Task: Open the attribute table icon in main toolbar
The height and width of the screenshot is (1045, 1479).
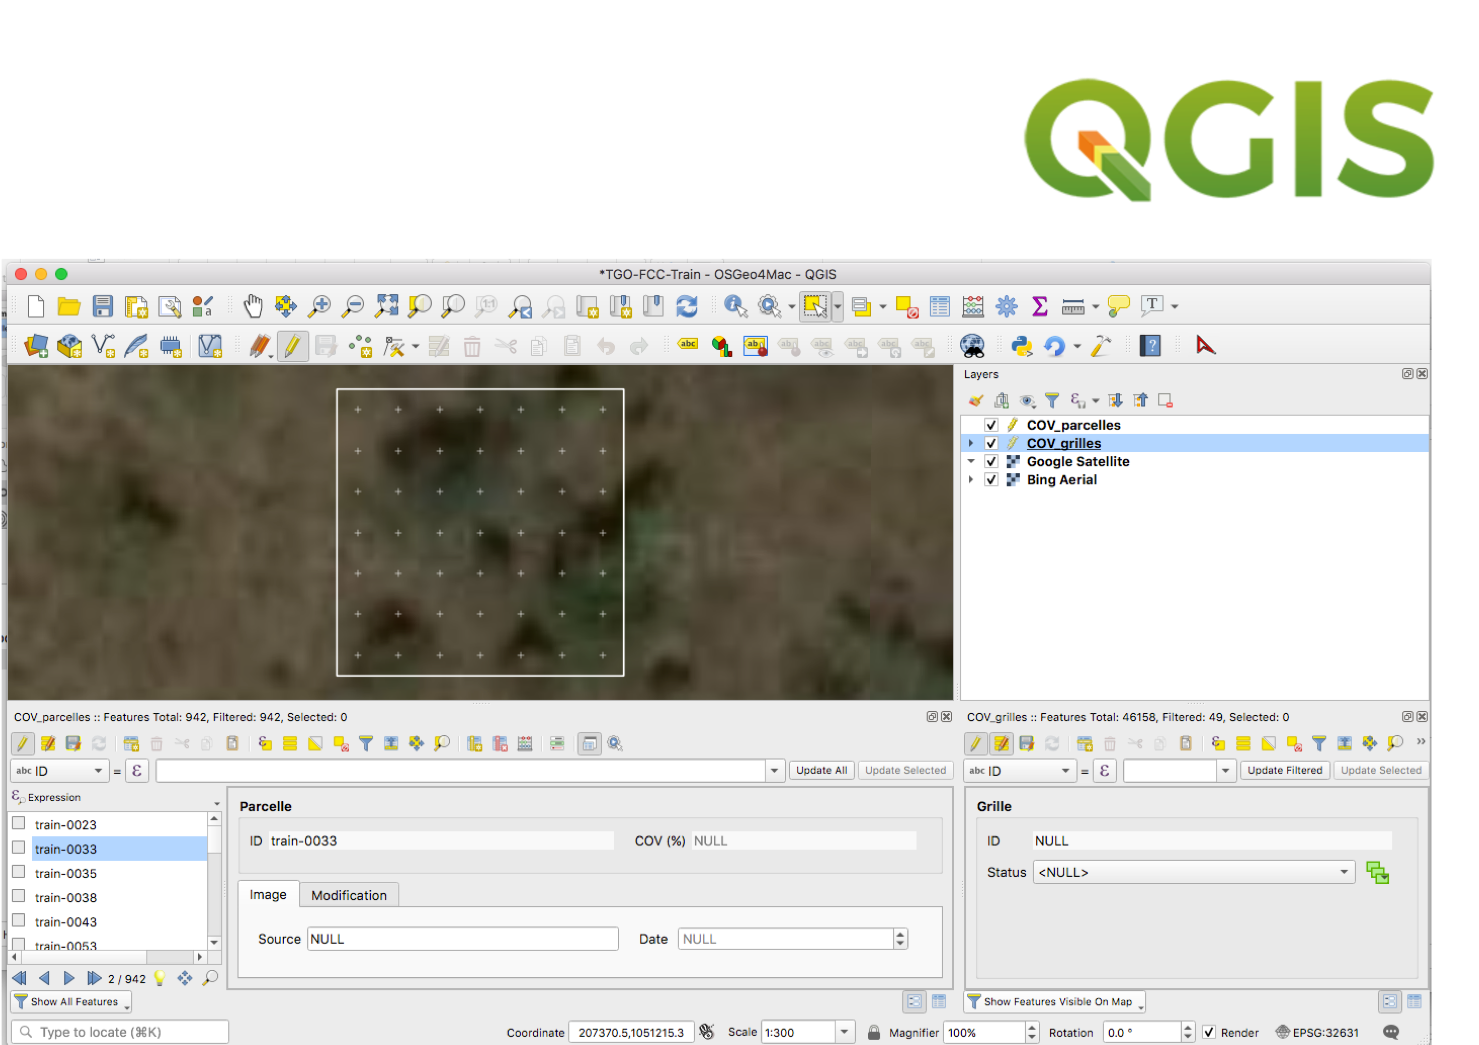Action: [940, 306]
